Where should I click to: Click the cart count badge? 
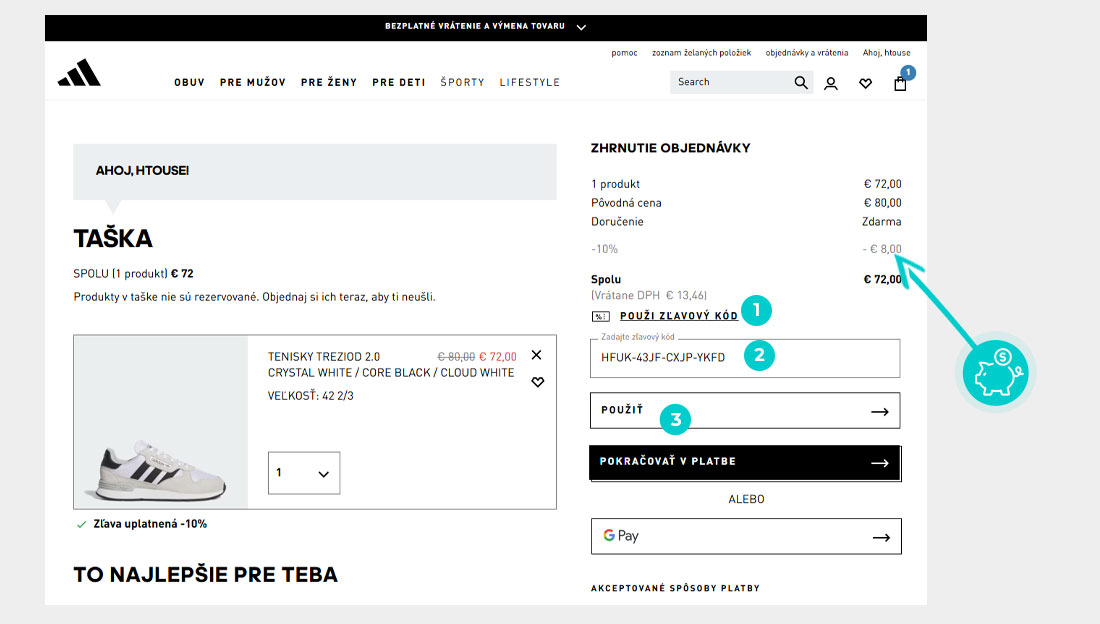click(x=908, y=72)
